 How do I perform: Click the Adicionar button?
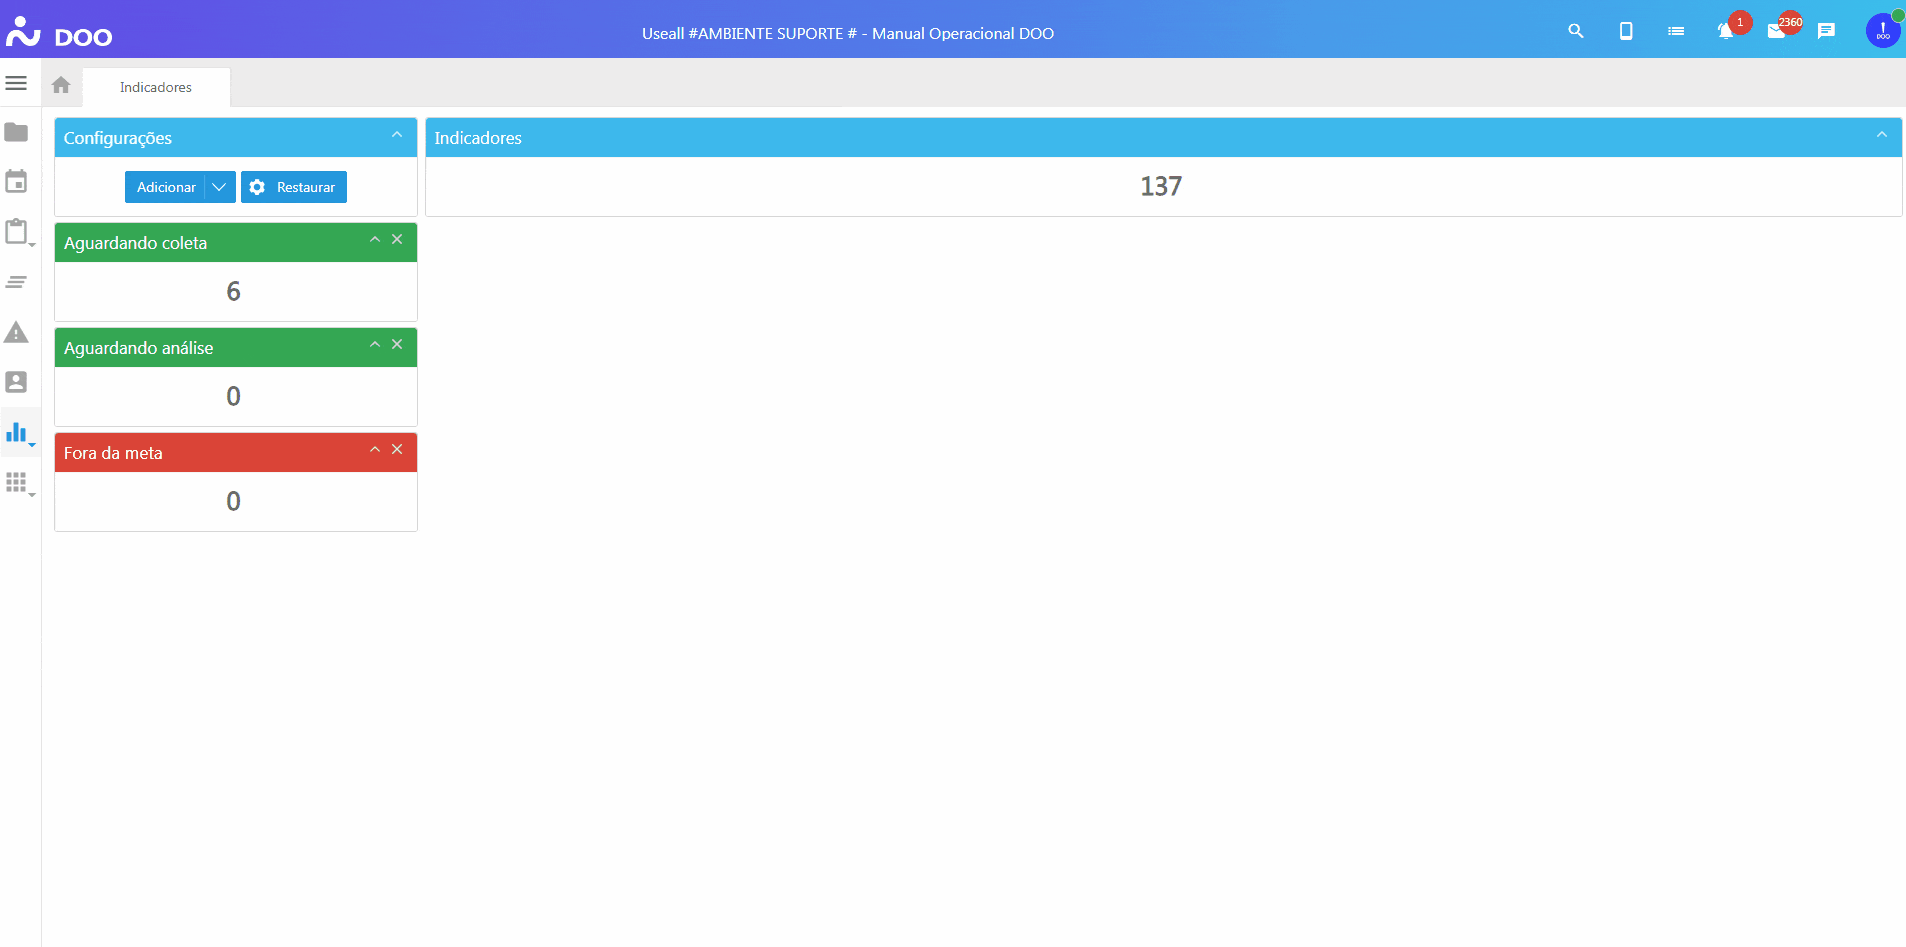coord(166,187)
